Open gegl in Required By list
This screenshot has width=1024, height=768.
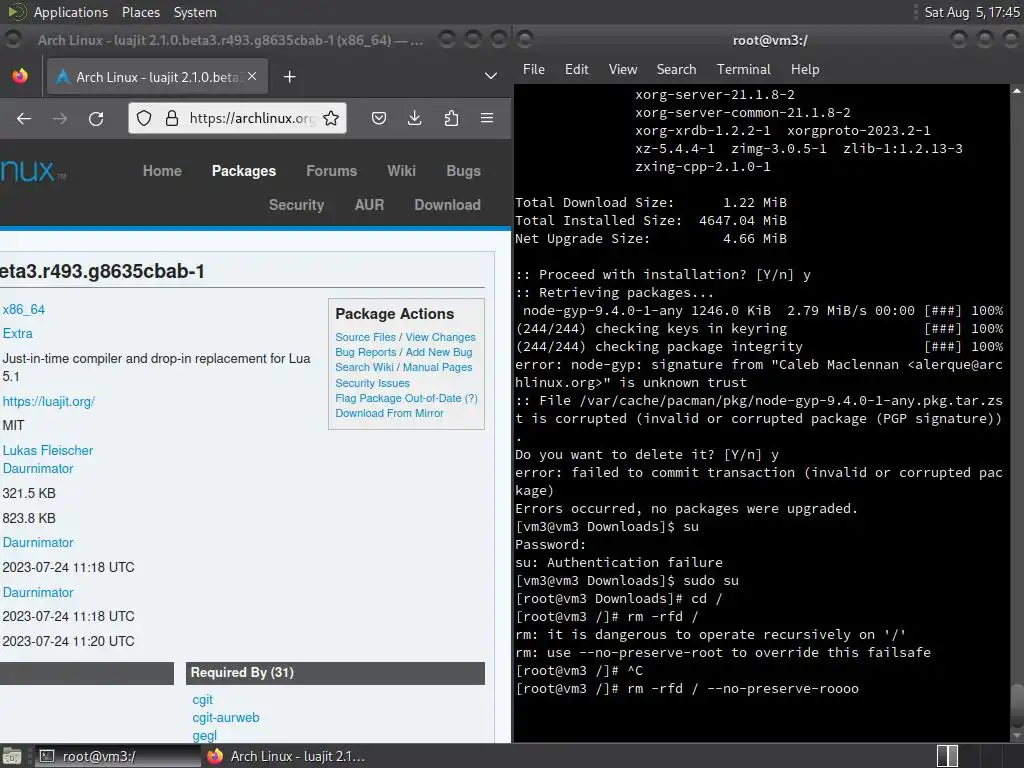click(204, 735)
